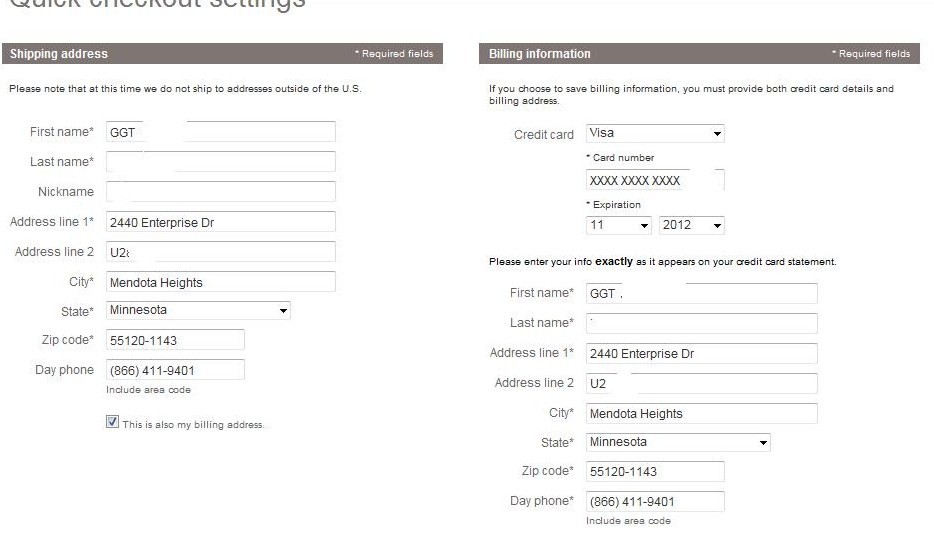Click the Card number field
Viewport: 934px width, 551px height.
654,181
